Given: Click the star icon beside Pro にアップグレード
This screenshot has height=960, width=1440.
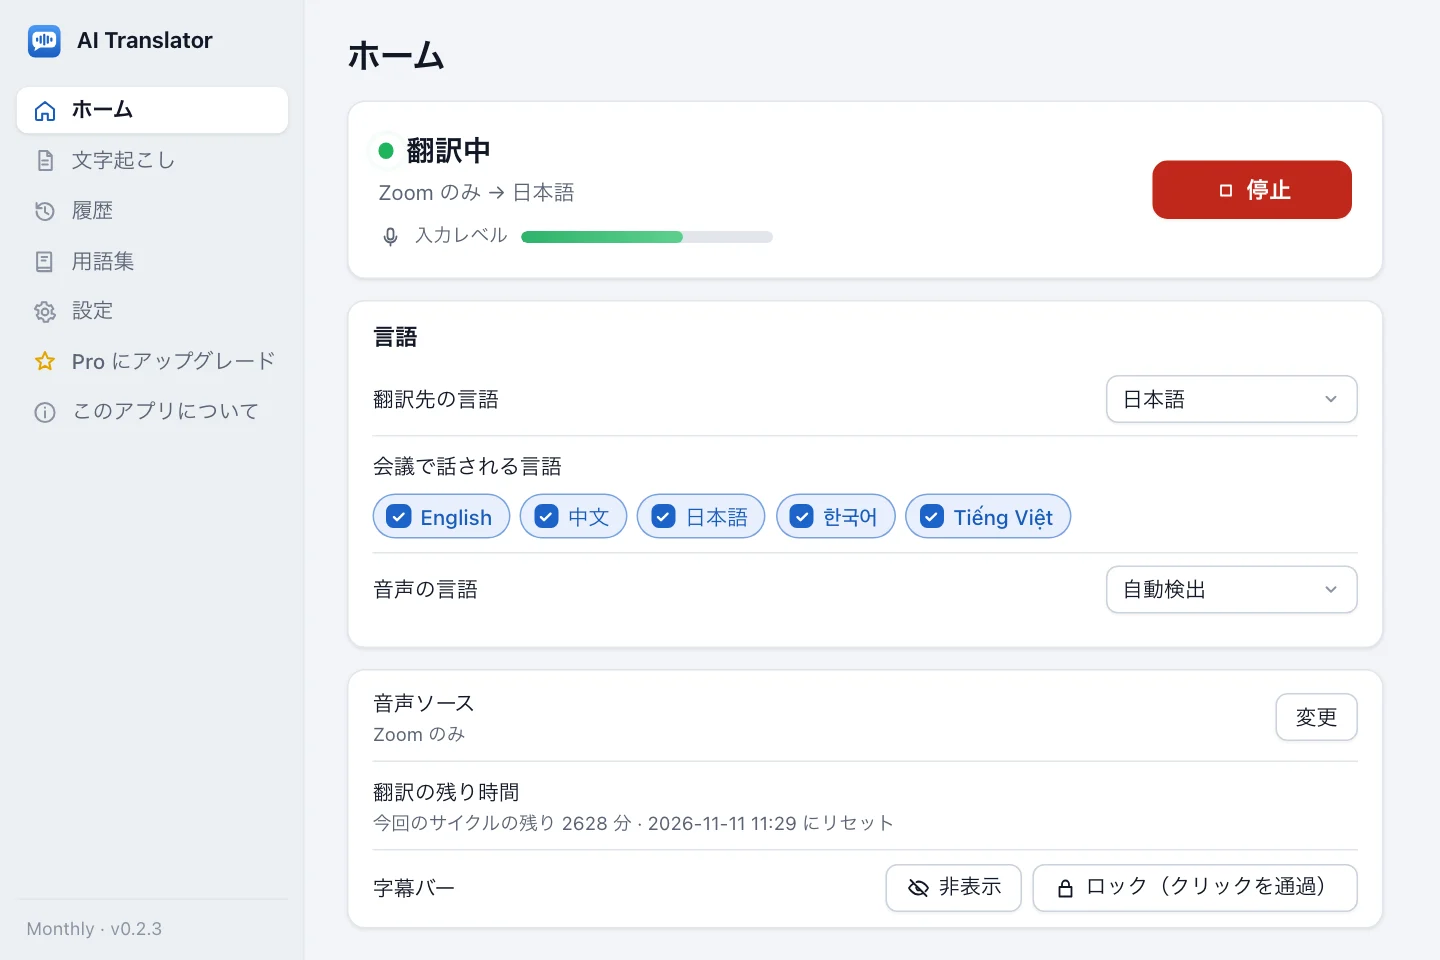Looking at the screenshot, I should point(45,361).
